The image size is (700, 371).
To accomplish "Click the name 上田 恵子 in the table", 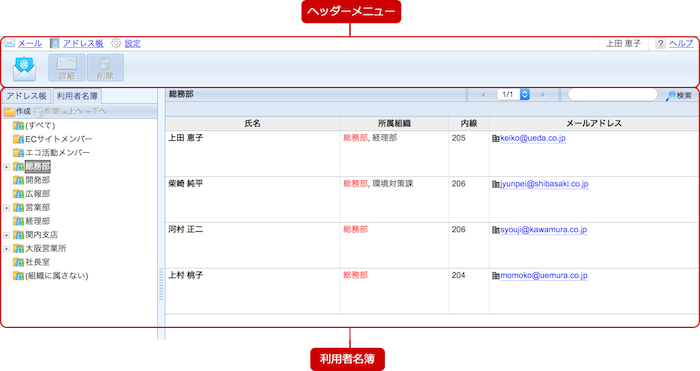I will [x=186, y=138].
